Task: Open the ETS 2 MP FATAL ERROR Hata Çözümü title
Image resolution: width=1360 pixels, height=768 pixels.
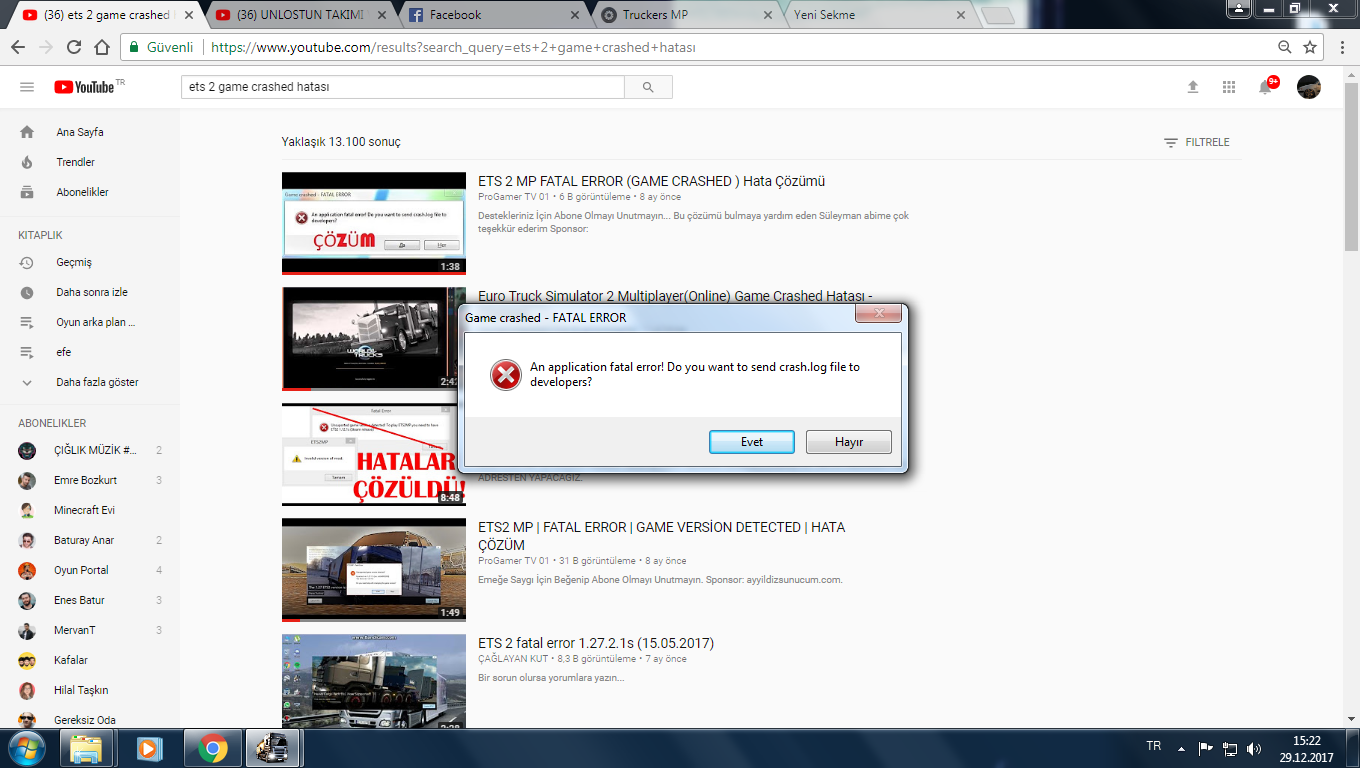Action: tap(651, 181)
